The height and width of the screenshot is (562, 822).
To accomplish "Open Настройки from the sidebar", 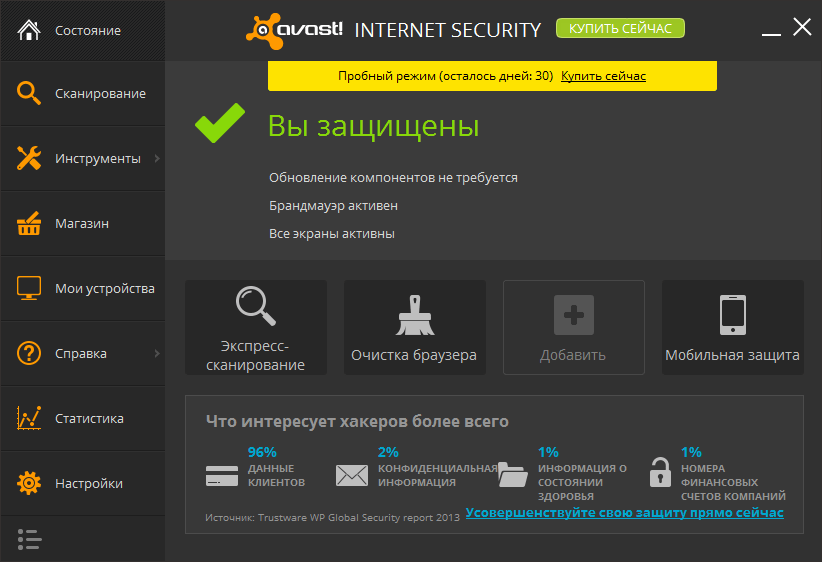I will pyautogui.click(x=83, y=483).
